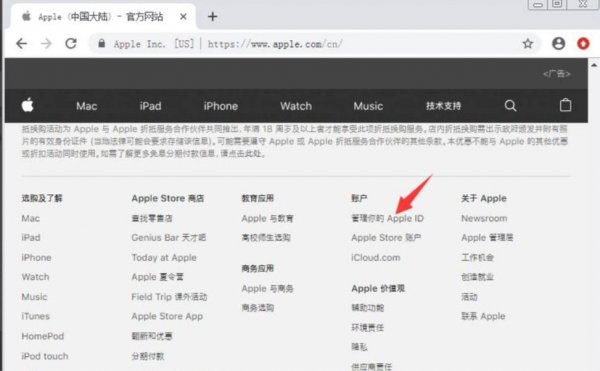Click the padlock site security icon

(x=101, y=43)
